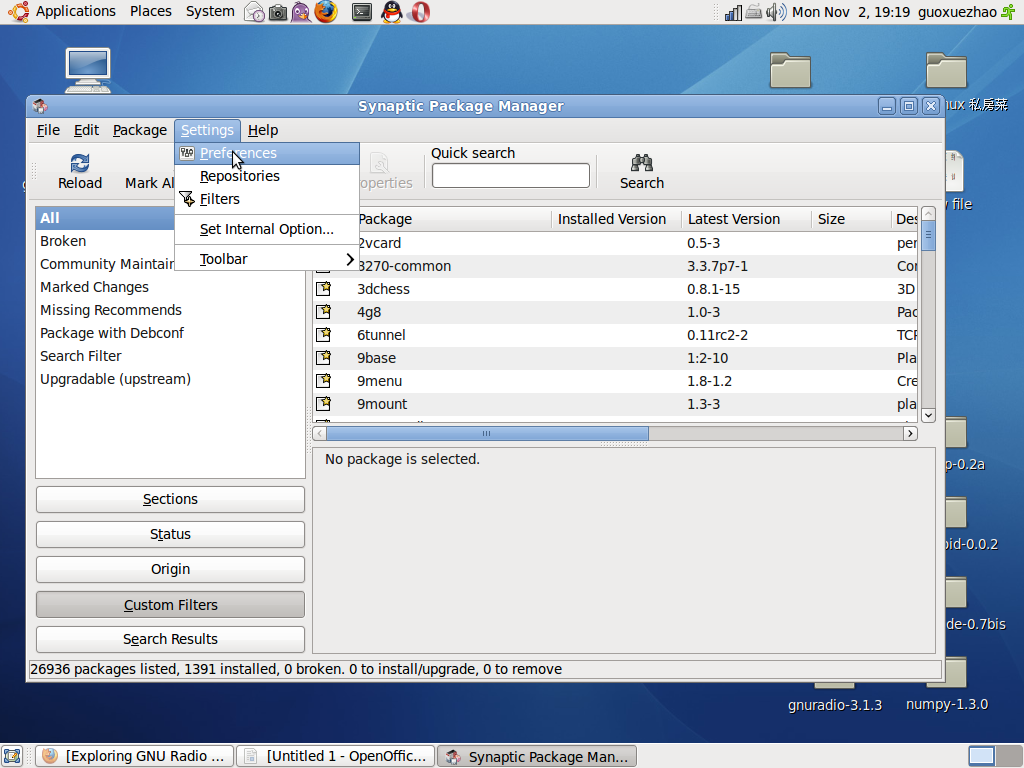
Task: Select the Computer icon on the desktop
Action: click(x=88, y=70)
